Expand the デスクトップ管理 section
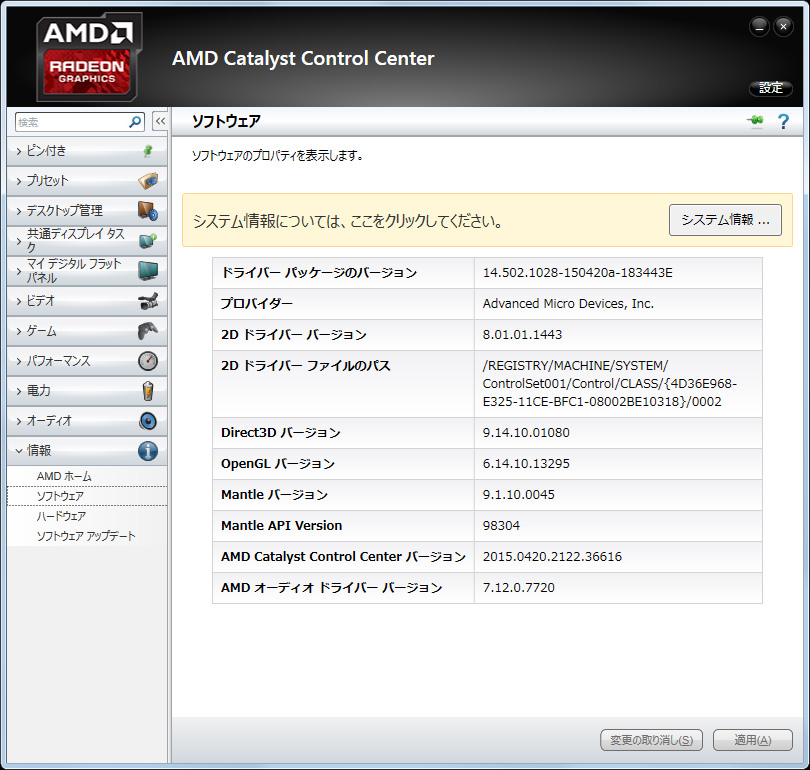Image resolution: width=810 pixels, height=770 pixels. coord(87,211)
